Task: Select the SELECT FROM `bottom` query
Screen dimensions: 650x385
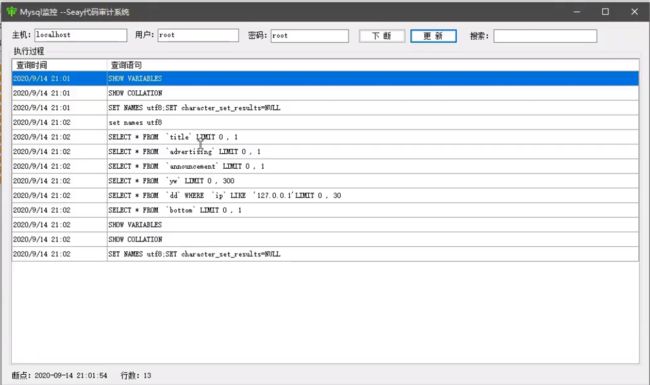Action: (325, 210)
